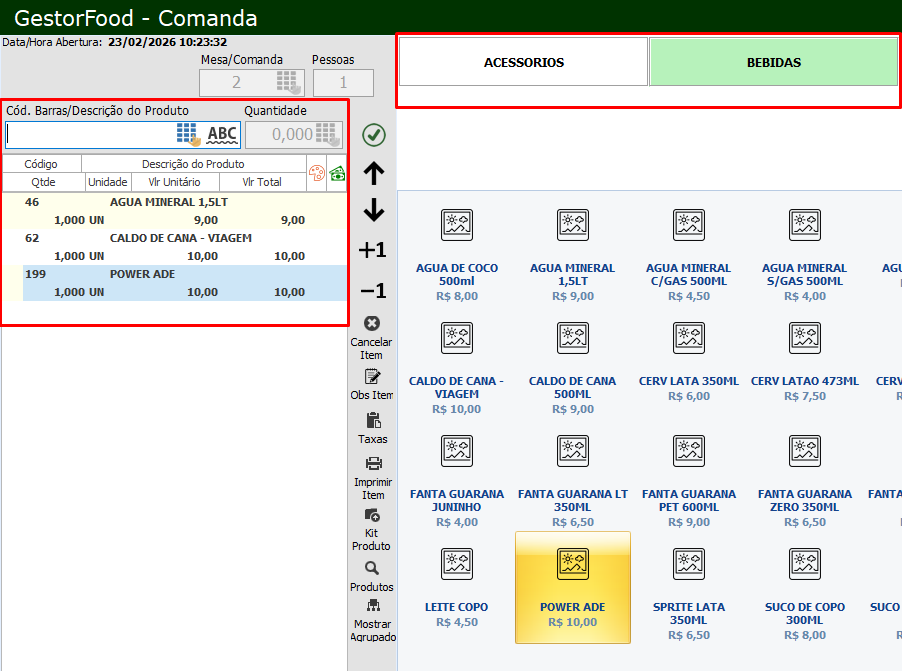
Task: Select the BEBIDAS category tab
Action: coord(773,62)
